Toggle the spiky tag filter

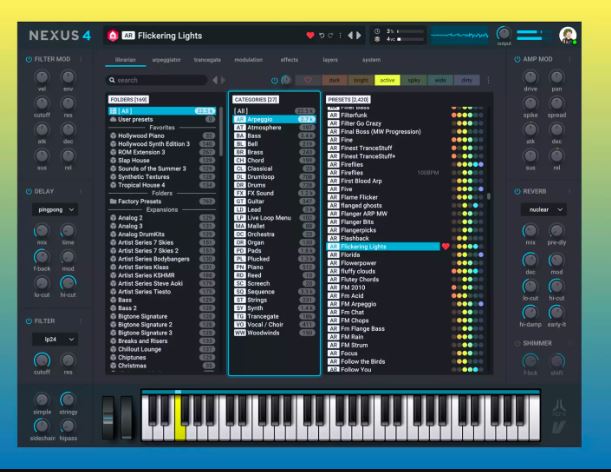coord(414,80)
